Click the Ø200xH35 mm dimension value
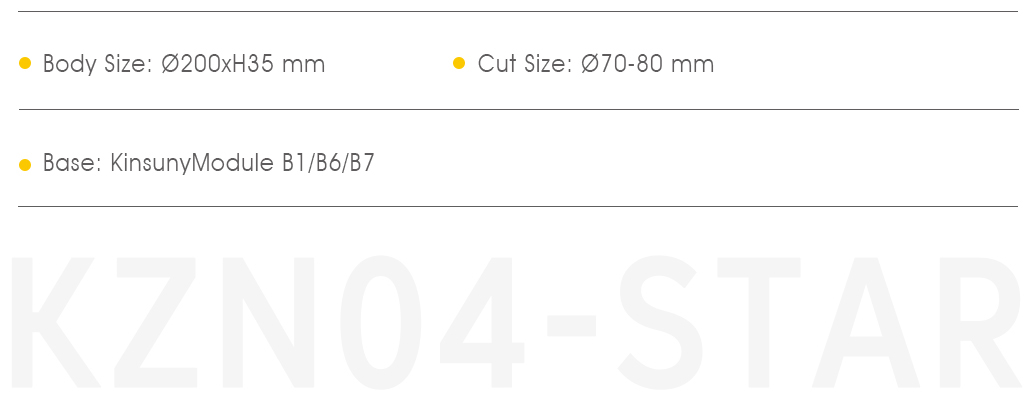Screen dimensions: 1034x414 [x=243, y=64]
